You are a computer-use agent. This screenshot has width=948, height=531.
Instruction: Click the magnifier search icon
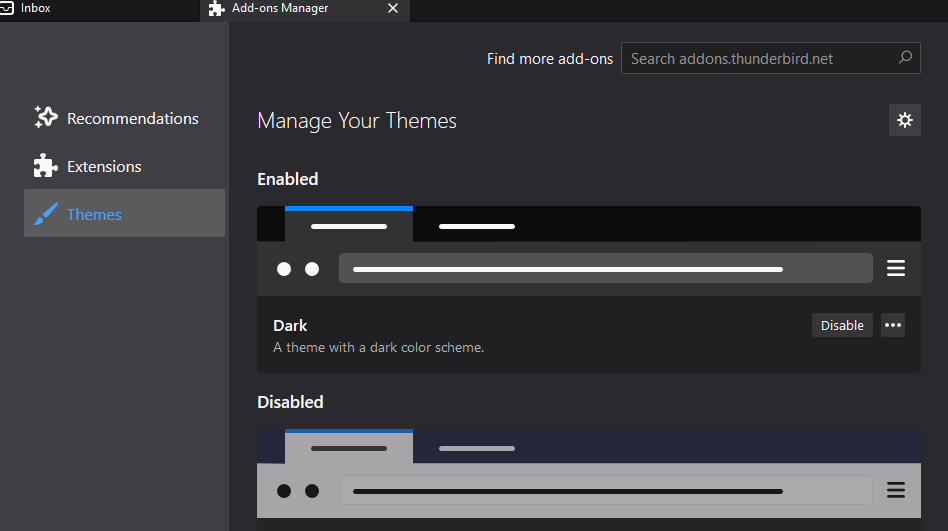pos(905,58)
